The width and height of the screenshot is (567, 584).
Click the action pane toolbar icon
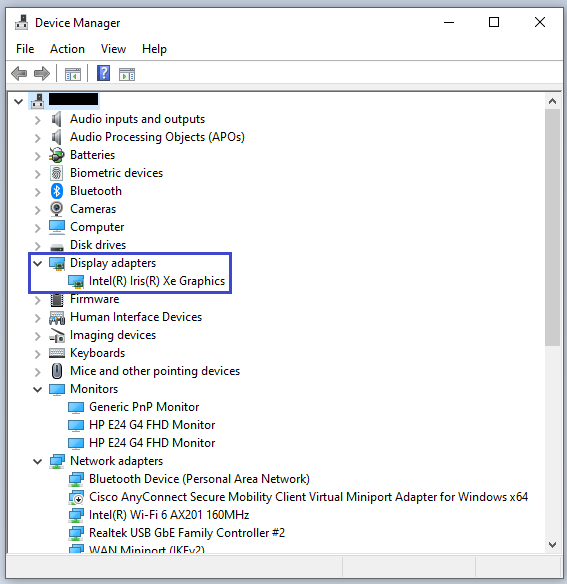coord(127,74)
